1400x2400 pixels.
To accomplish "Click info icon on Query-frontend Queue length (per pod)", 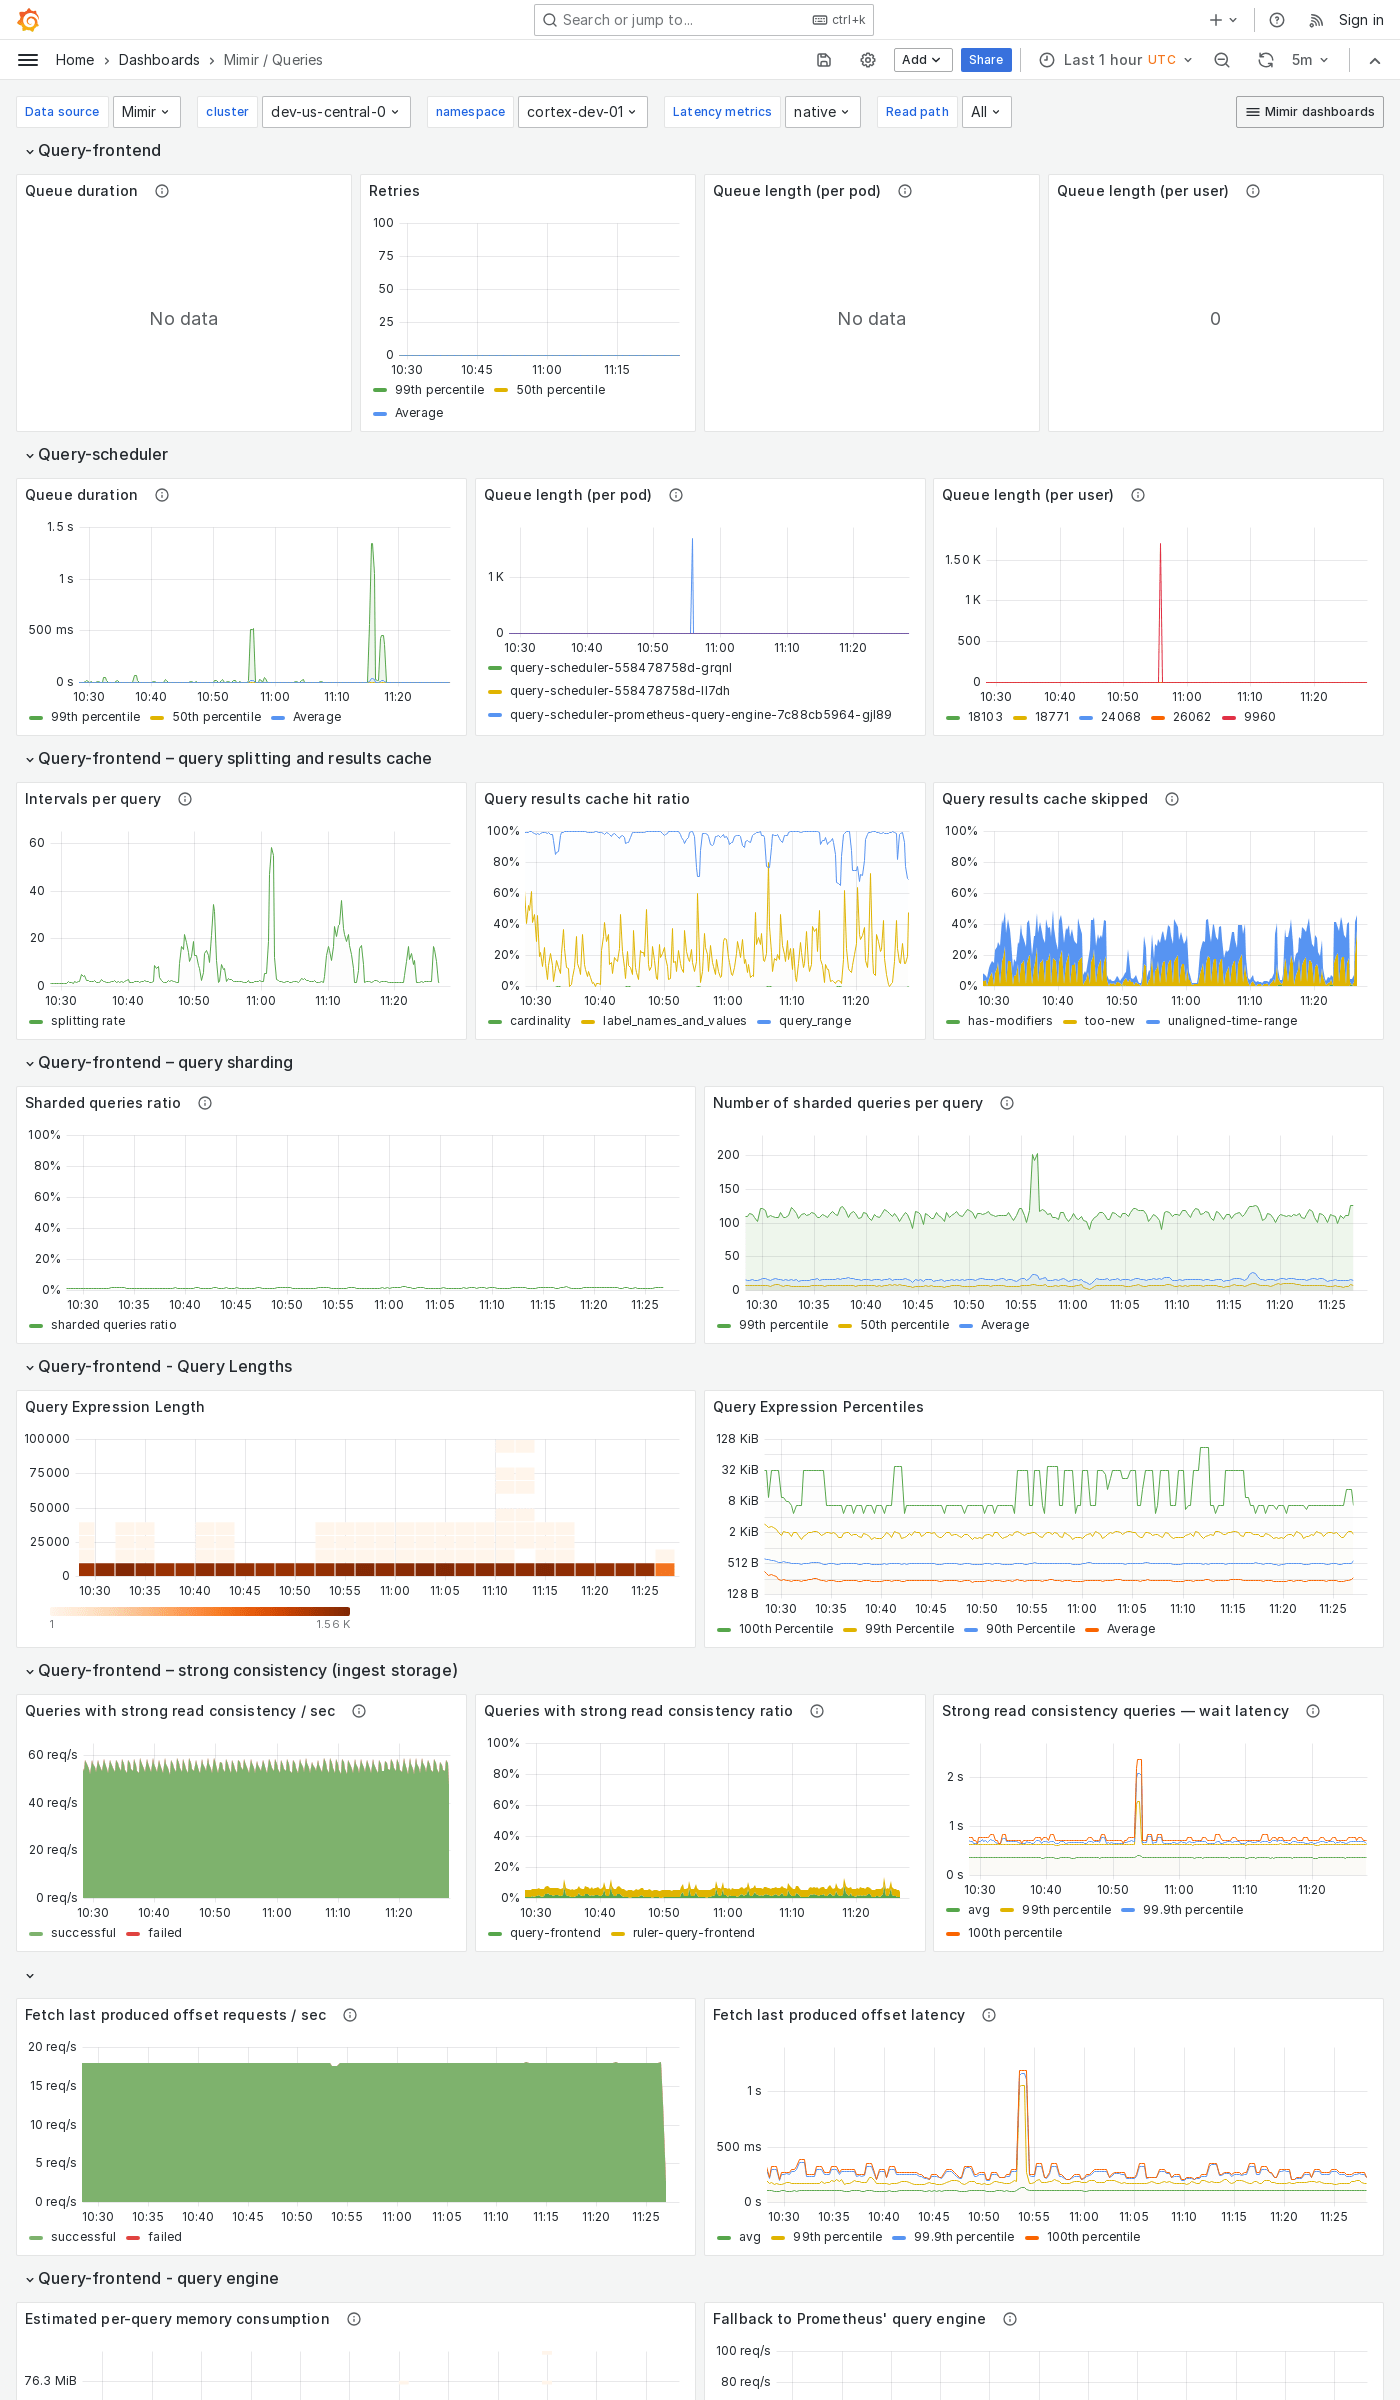I will 905,191.
